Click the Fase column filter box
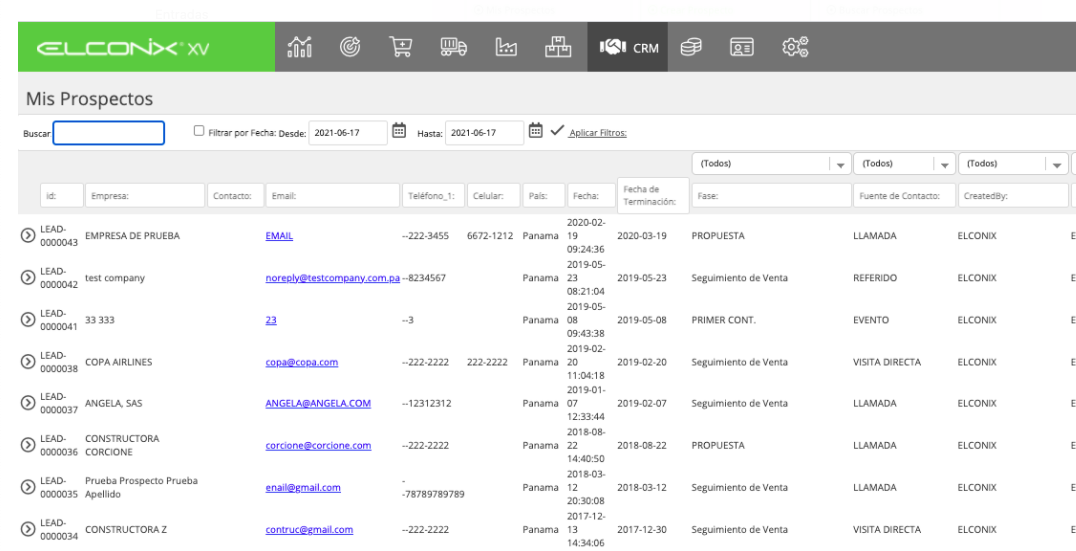This screenshot has height=551, width=1076. 771,196
